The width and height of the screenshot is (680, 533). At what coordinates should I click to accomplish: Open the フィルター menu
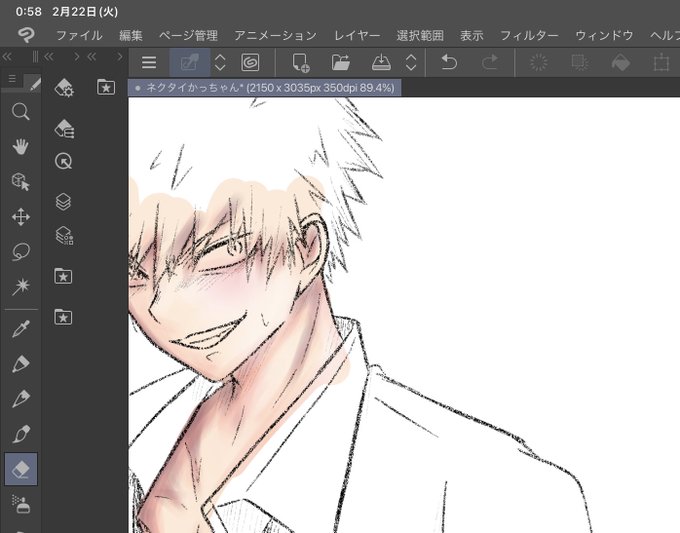point(529,35)
